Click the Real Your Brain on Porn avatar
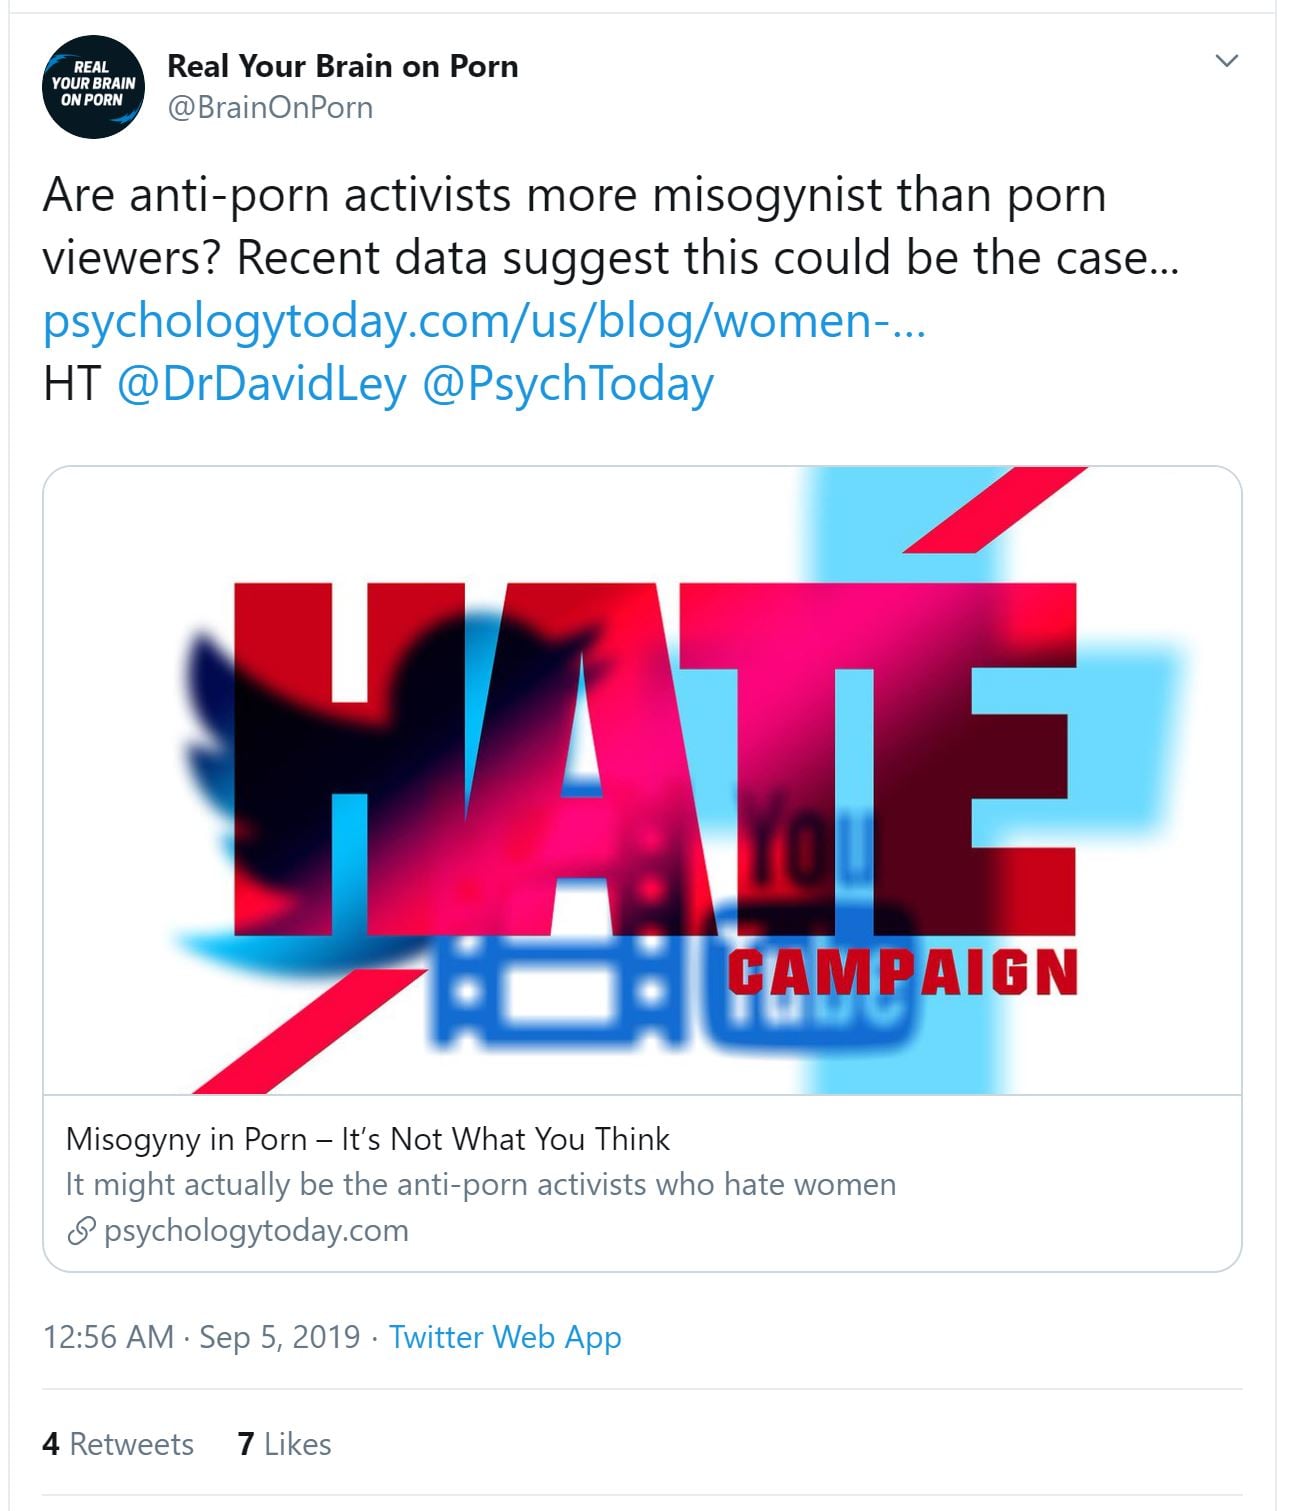This screenshot has width=1294, height=1511. (x=93, y=86)
